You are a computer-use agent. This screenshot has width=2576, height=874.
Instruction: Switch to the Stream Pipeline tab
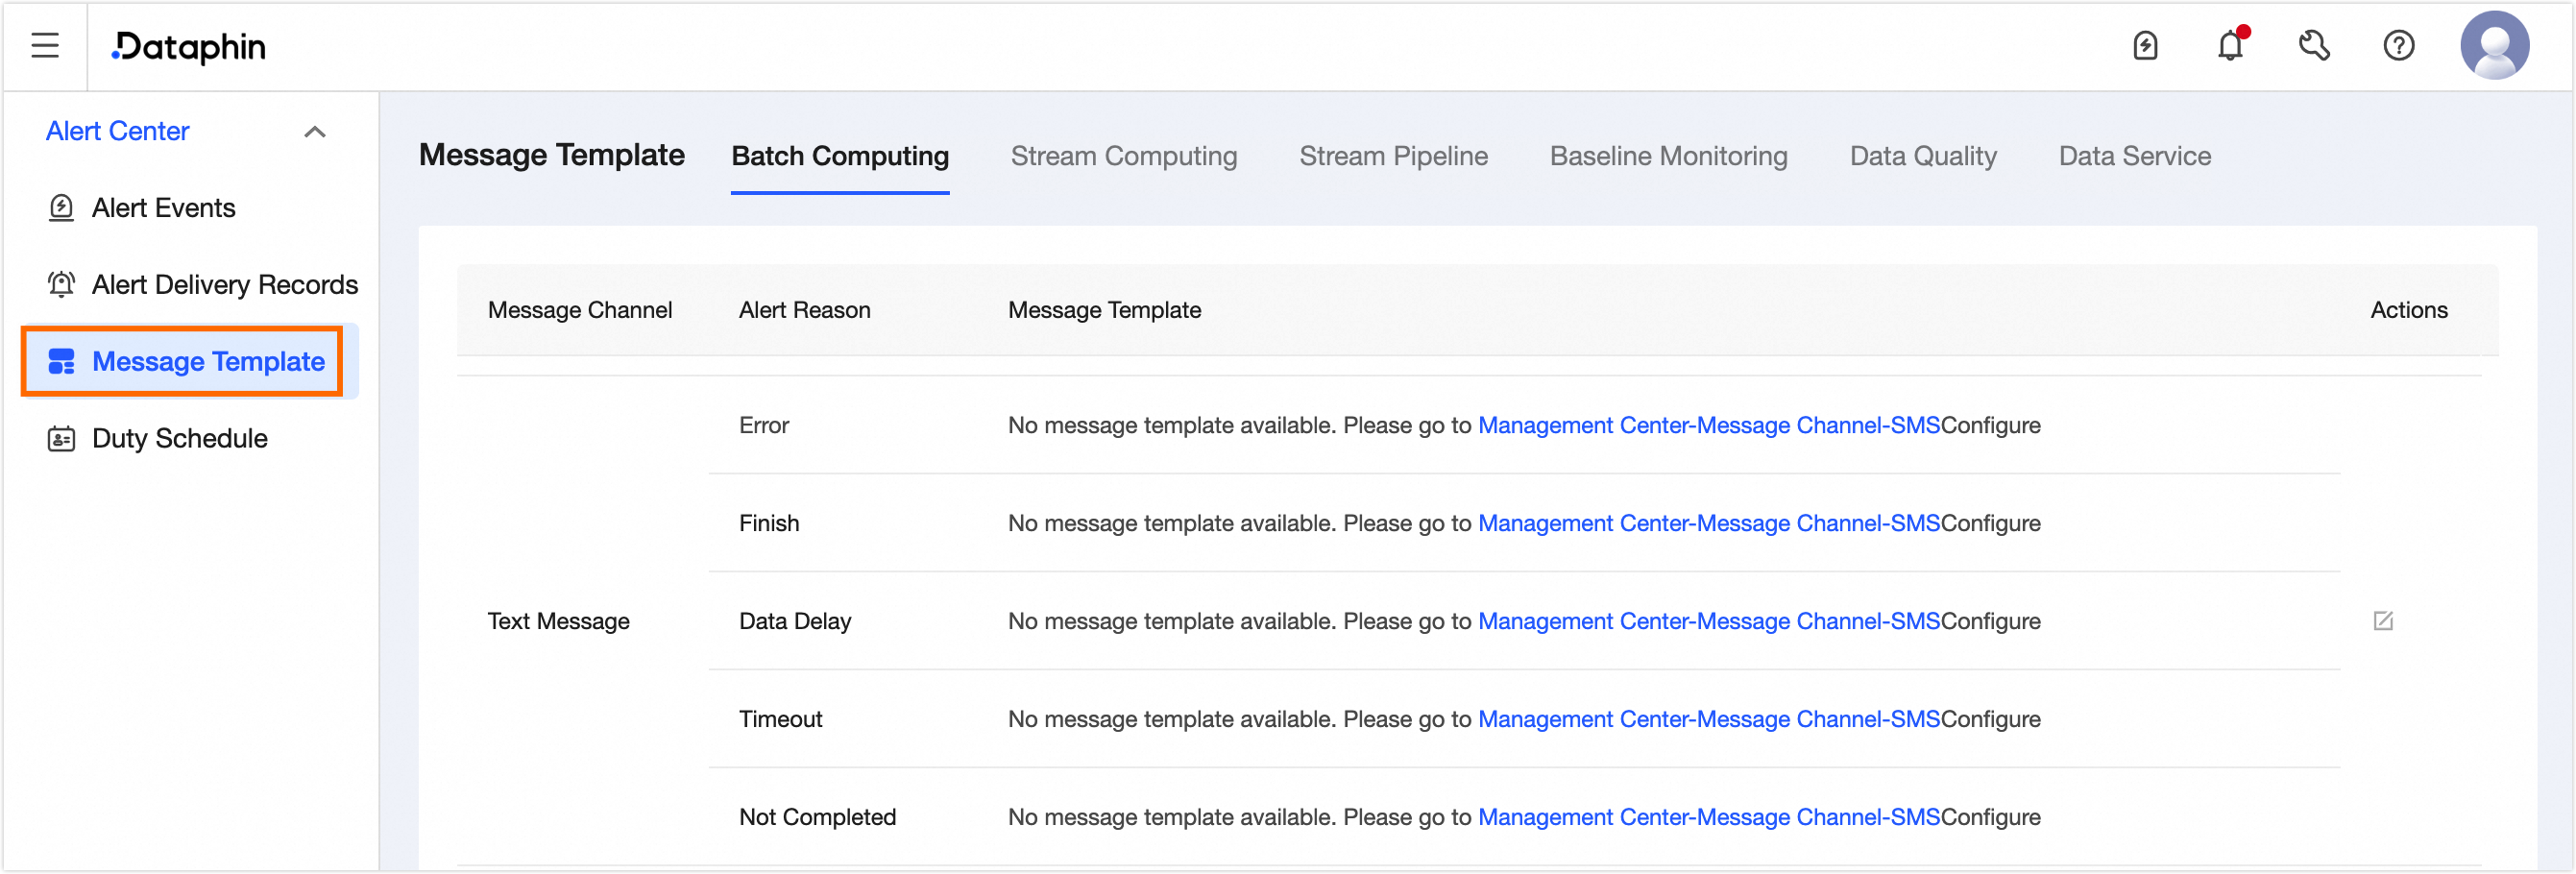point(1394,156)
